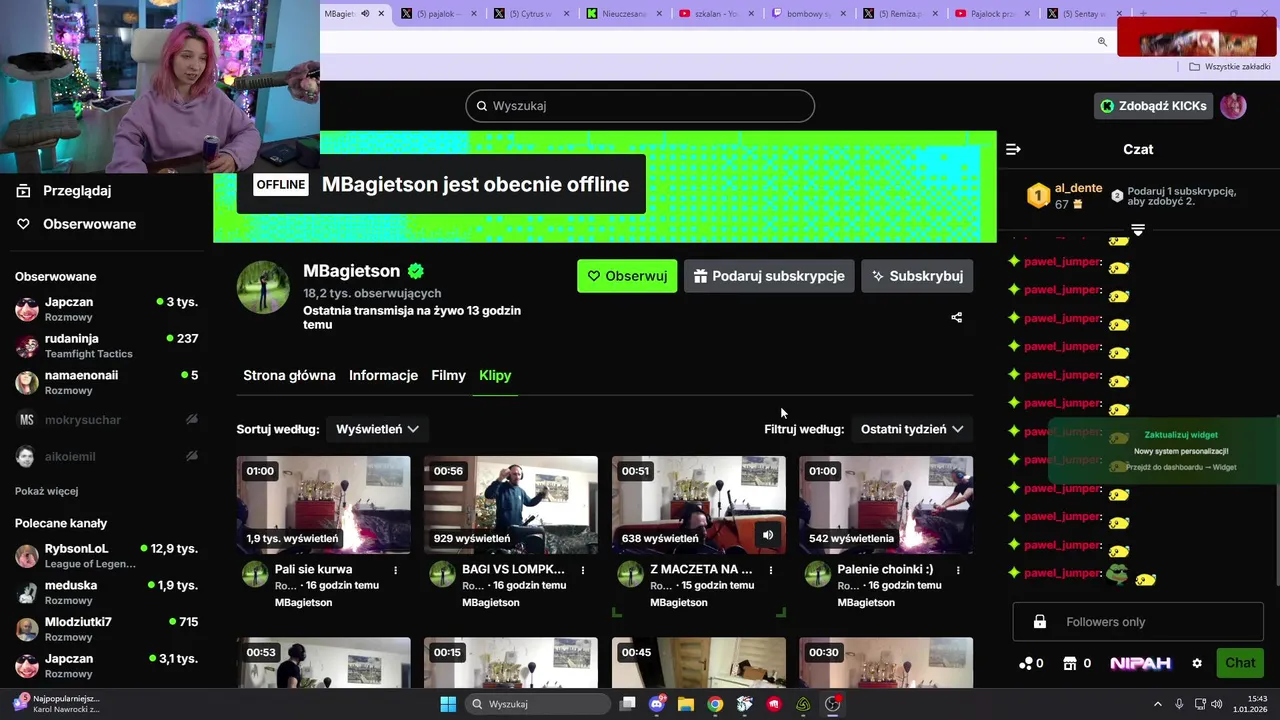Switch to Filmy tab
This screenshot has height=720, width=1280.
coord(448,375)
